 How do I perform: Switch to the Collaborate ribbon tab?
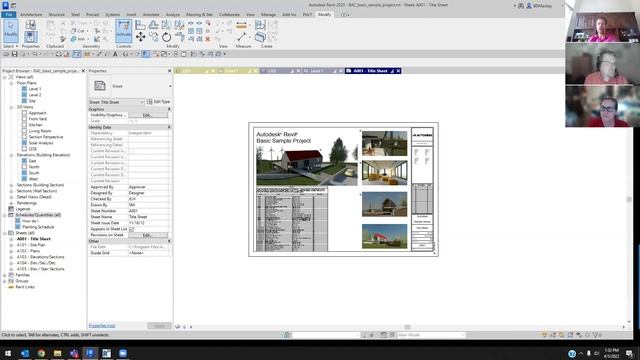(229, 15)
